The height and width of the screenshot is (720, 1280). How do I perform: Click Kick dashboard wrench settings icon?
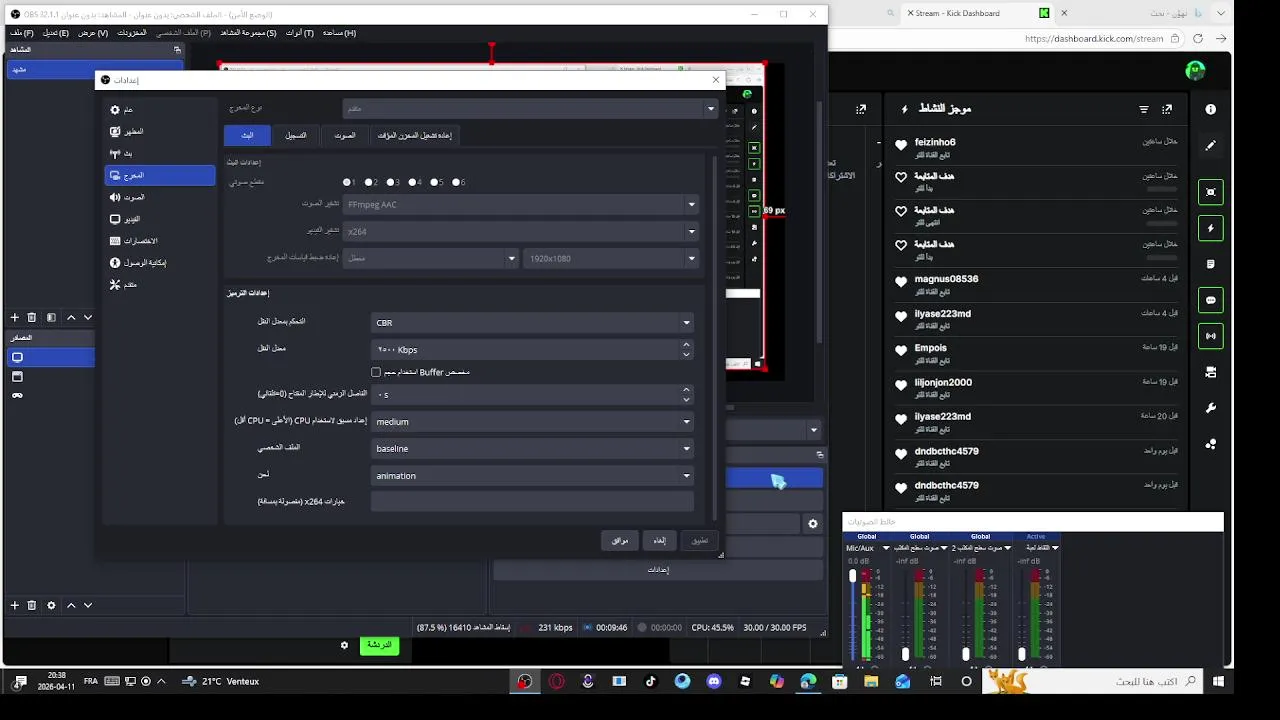(x=1211, y=408)
